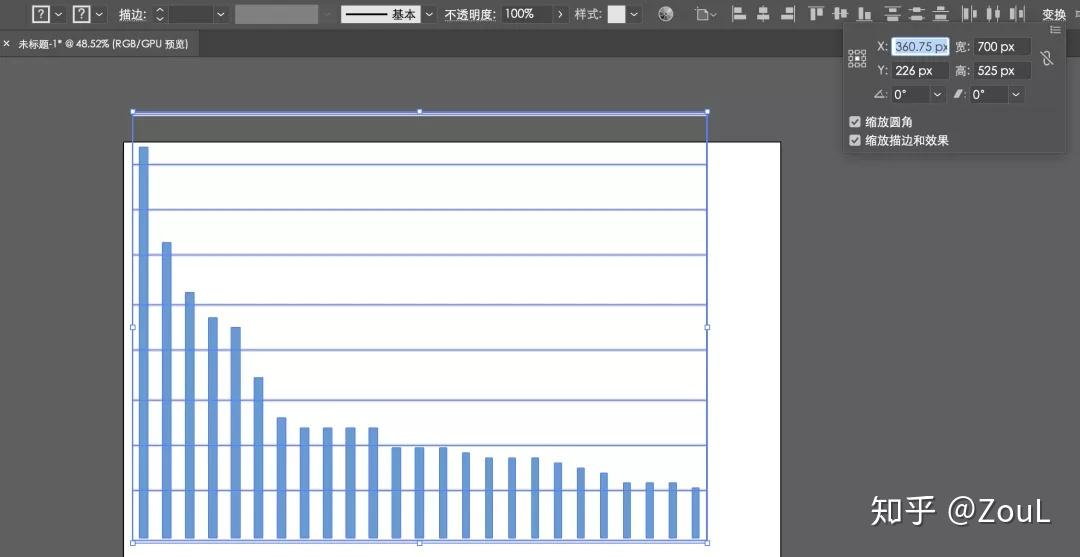Click horizontal distribute center icon
The image size is (1080, 557).
tap(993, 14)
